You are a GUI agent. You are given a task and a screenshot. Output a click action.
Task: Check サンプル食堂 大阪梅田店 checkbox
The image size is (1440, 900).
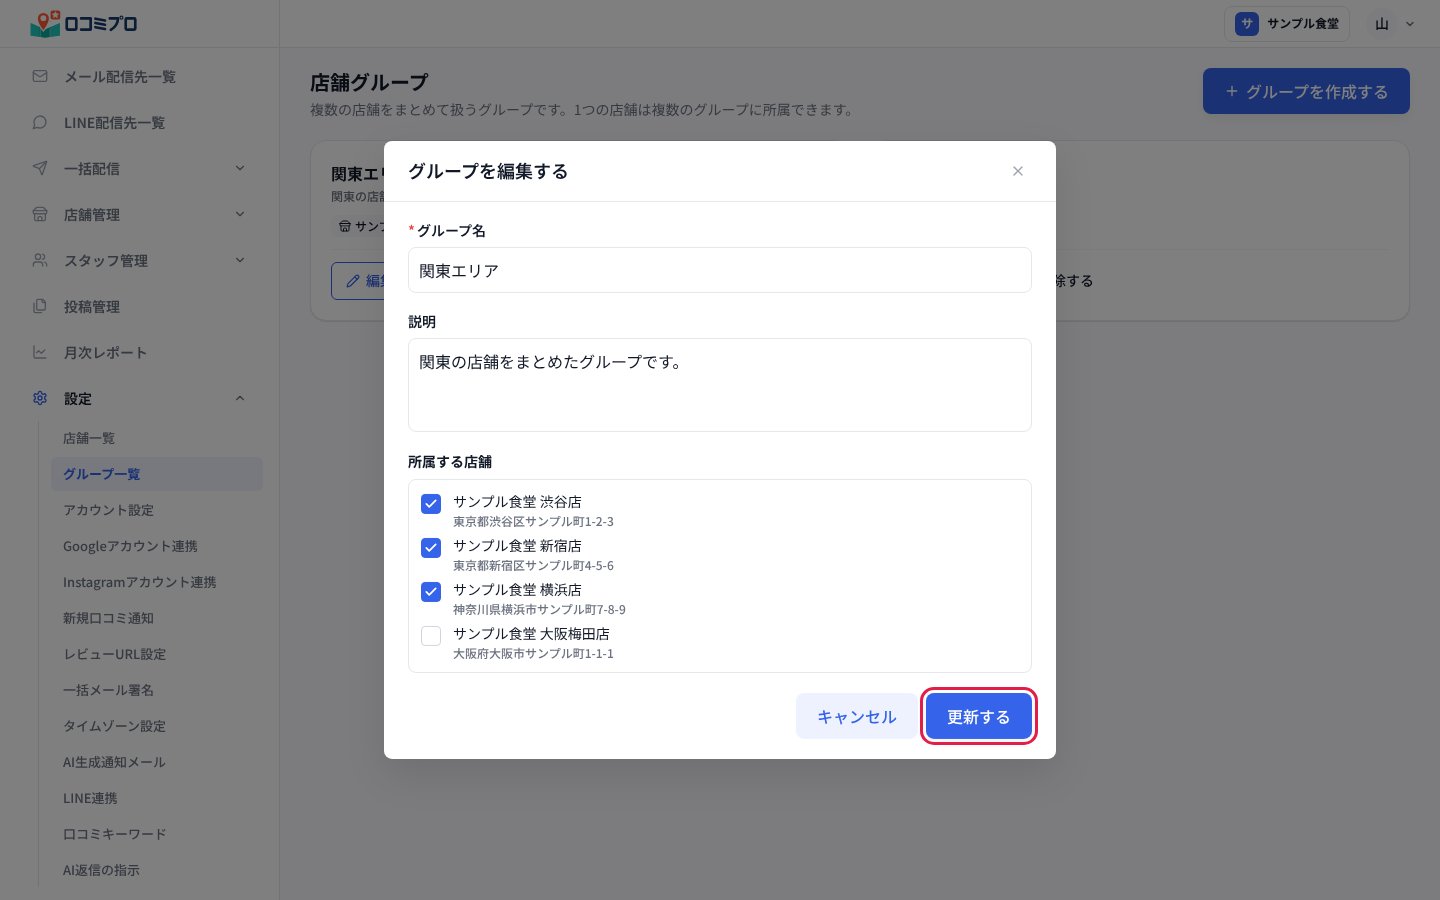[x=431, y=636]
